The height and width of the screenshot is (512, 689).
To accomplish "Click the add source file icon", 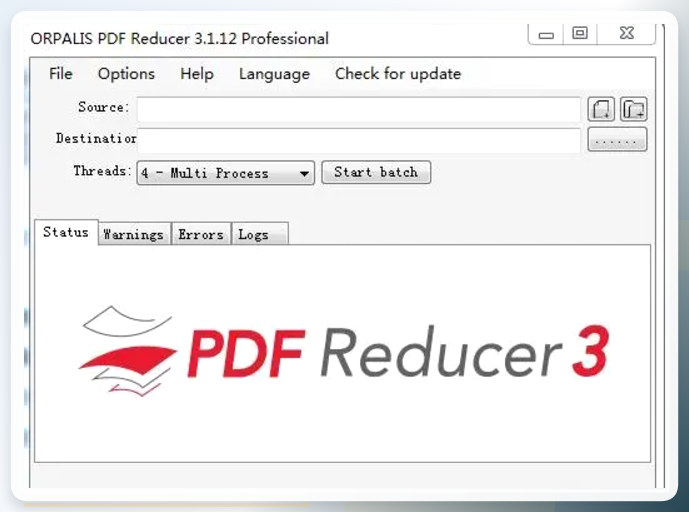I will pos(601,109).
